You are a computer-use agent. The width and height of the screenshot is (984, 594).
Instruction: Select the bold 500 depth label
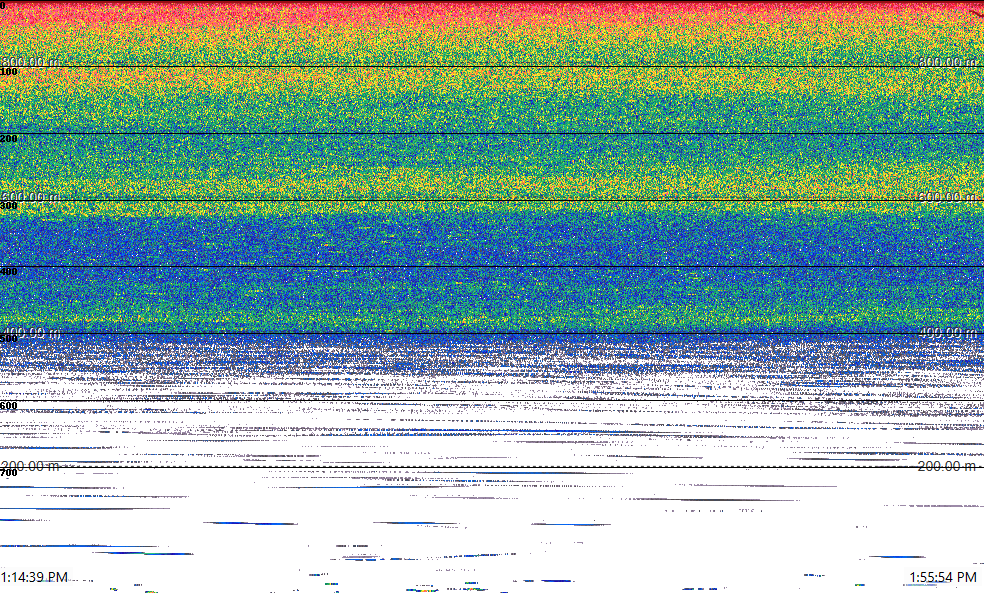[9, 339]
